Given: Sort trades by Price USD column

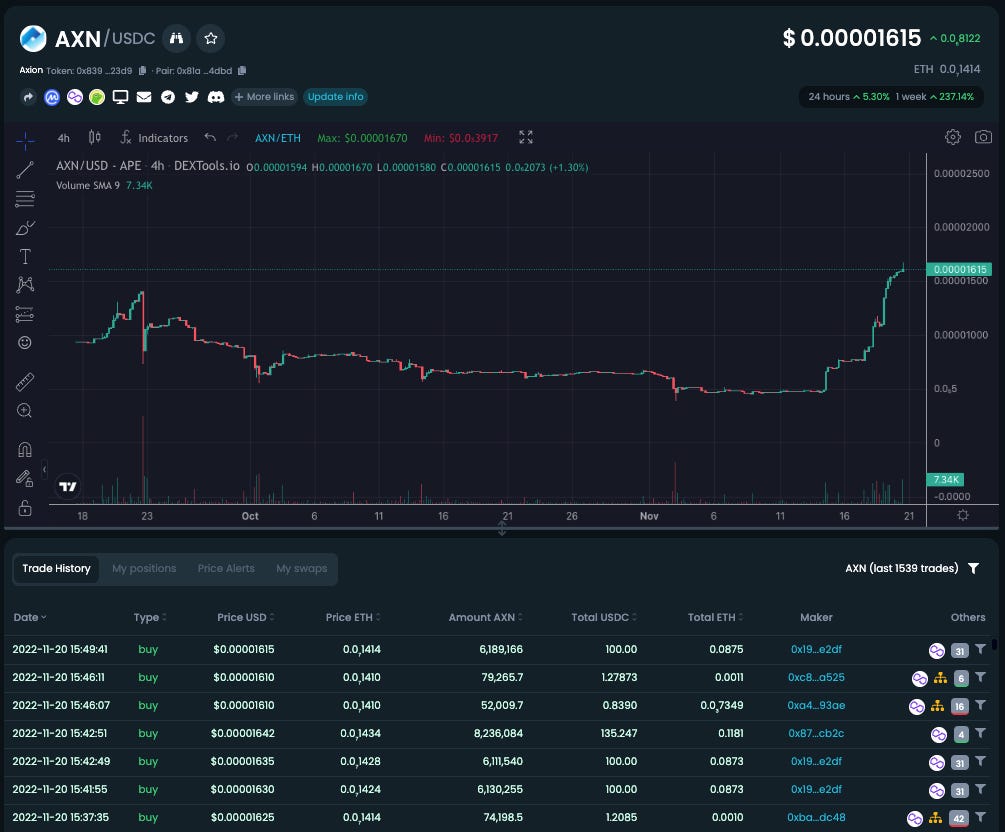Looking at the screenshot, I should 245,617.
